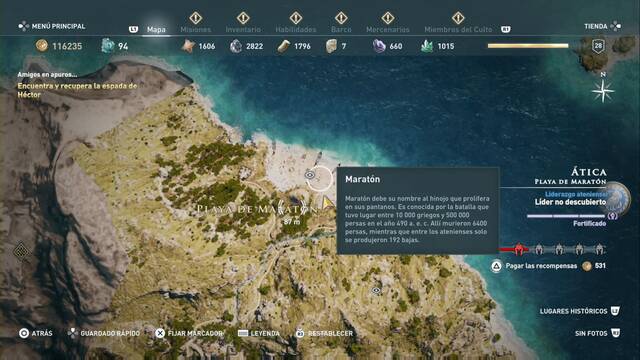The width and height of the screenshot is (640, 360).
Task: Click the Ática region name
Action: (x=589, y=171)
